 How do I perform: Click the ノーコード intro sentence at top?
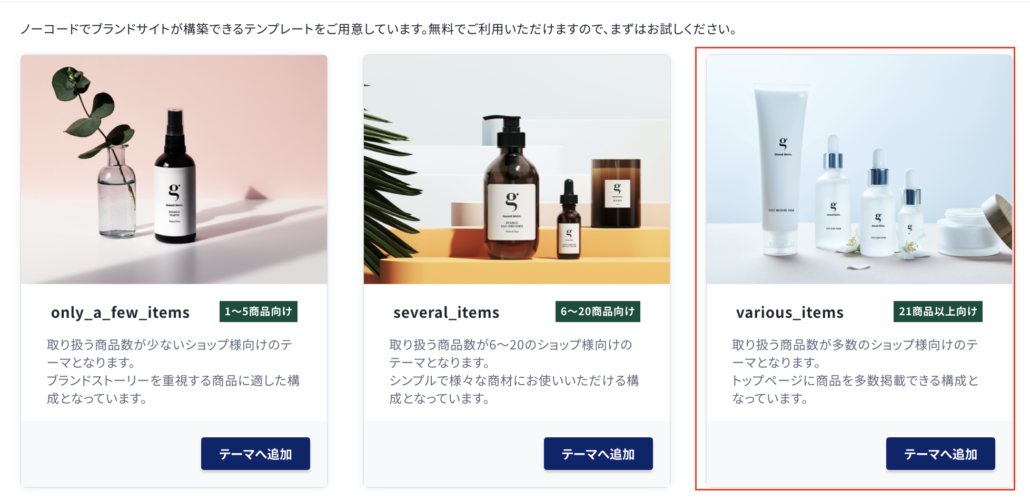click(x=378, y=30)
